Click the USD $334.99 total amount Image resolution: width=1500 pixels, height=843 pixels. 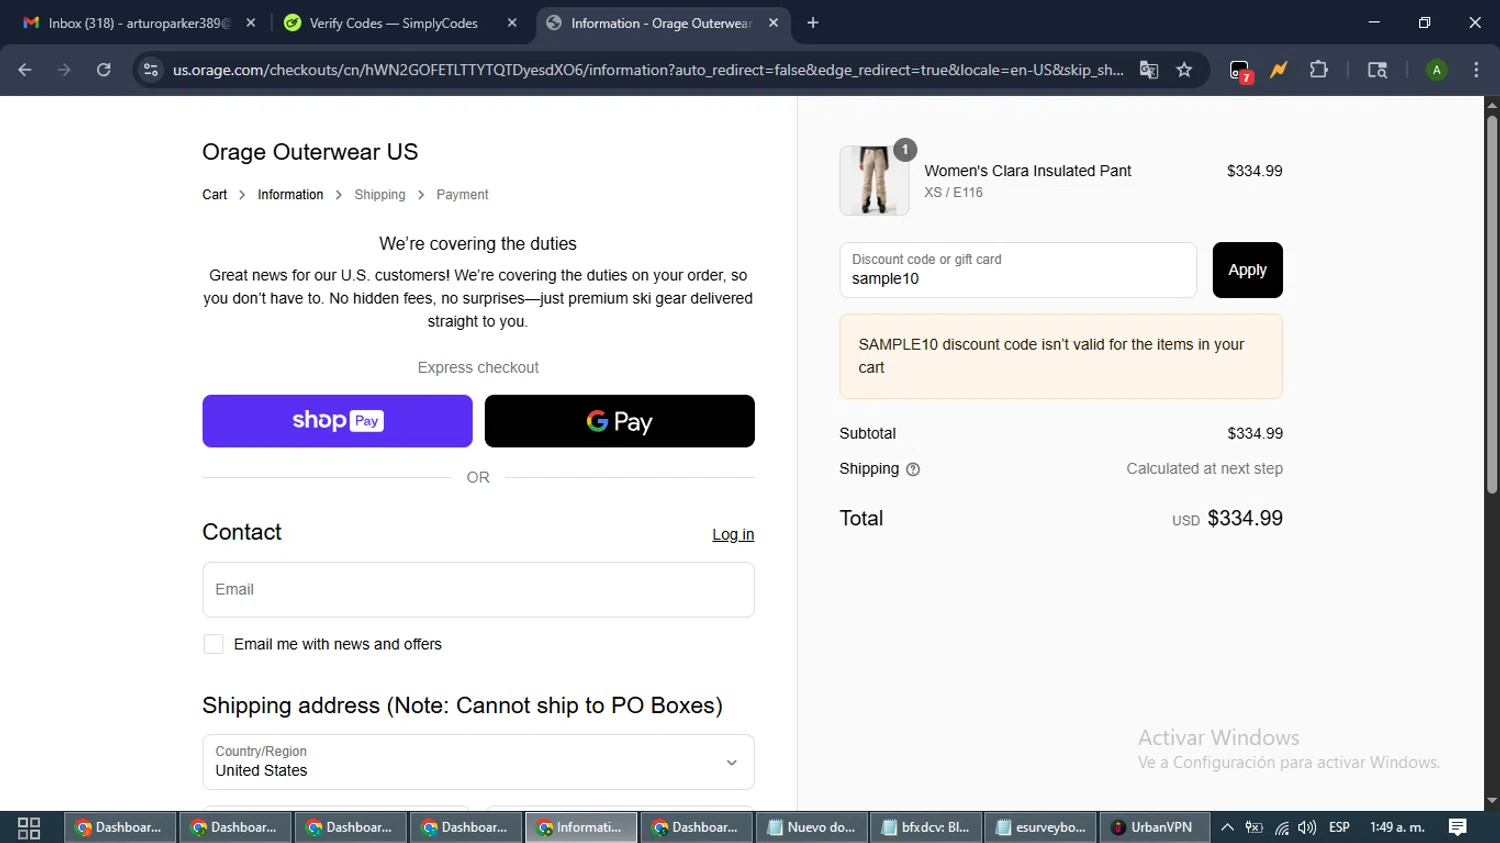pyautogui.click(x=1227, y=519)
